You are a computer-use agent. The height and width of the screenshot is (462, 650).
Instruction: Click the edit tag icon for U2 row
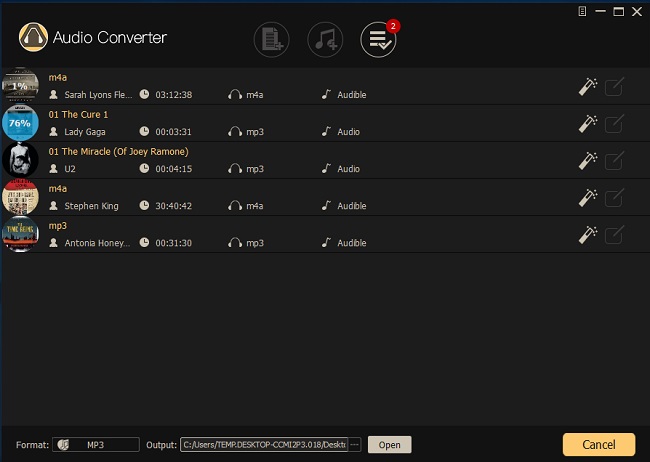click(x=614, y=160)
